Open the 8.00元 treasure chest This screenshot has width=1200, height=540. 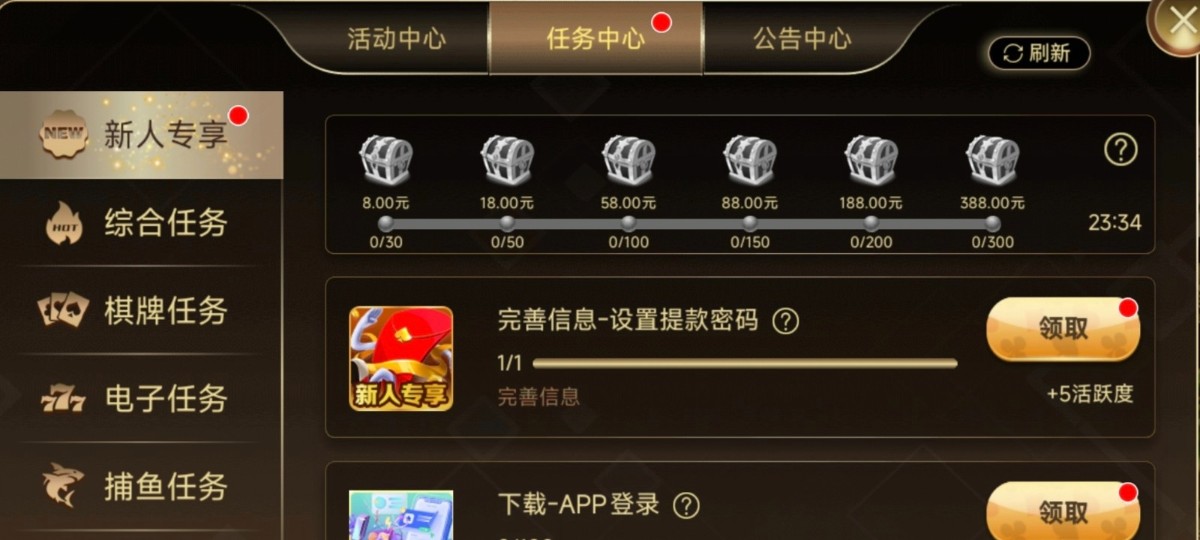(x=385, y=161)
